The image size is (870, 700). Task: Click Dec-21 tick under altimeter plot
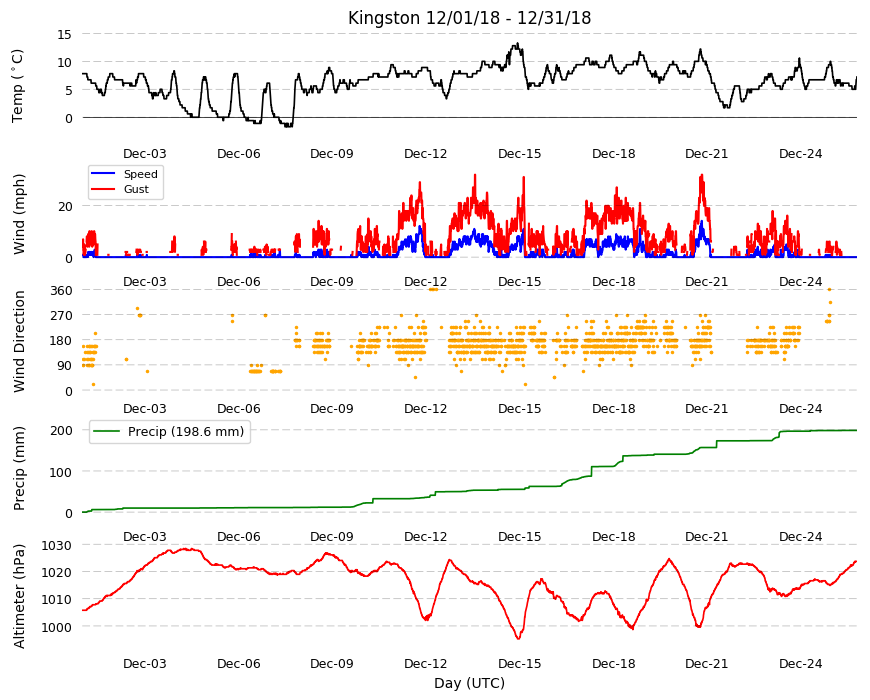706,663
